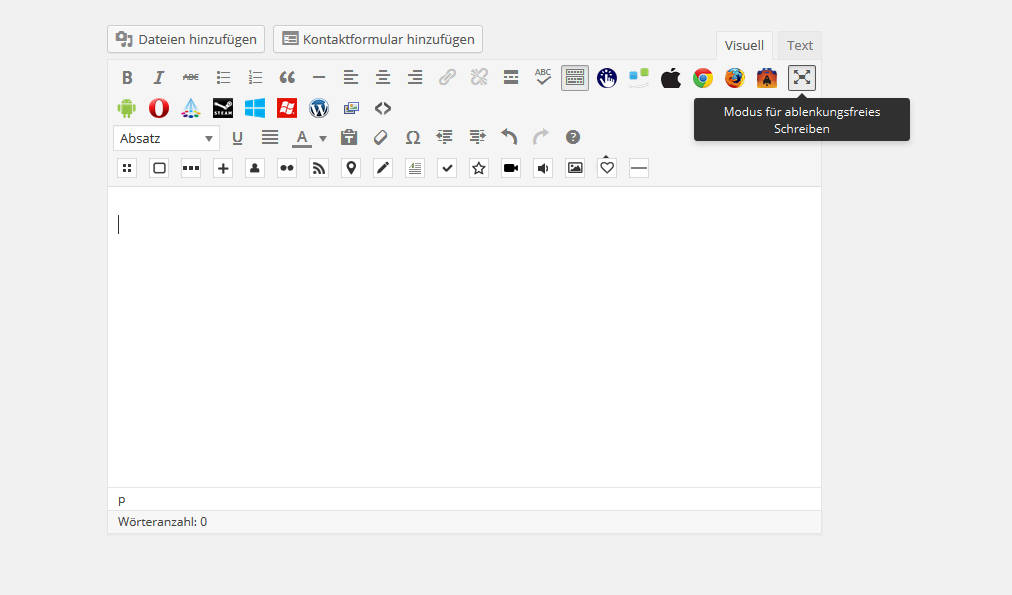This screenshot has width=1012, height=595.
Task: Click the Android robot icon
Action: point(126,108)
